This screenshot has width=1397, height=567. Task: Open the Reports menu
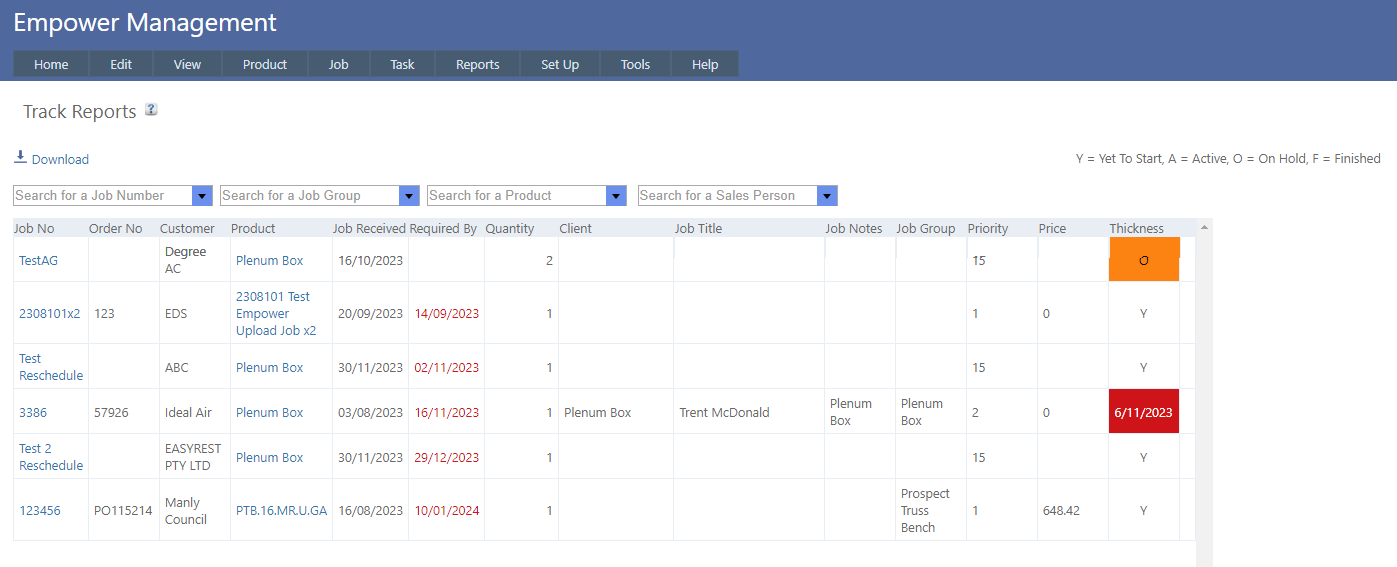(x=477, y=64)
